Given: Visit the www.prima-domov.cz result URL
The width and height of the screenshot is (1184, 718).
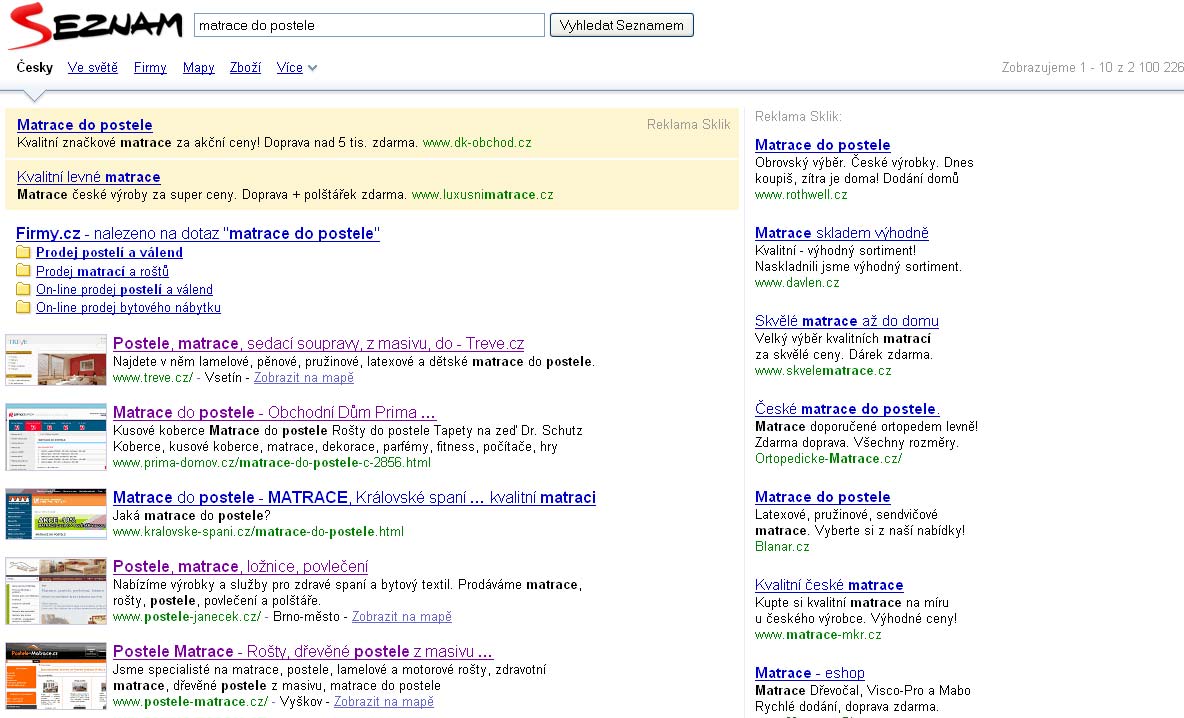Looking at the screenshot, I should (x=272, y=463).
